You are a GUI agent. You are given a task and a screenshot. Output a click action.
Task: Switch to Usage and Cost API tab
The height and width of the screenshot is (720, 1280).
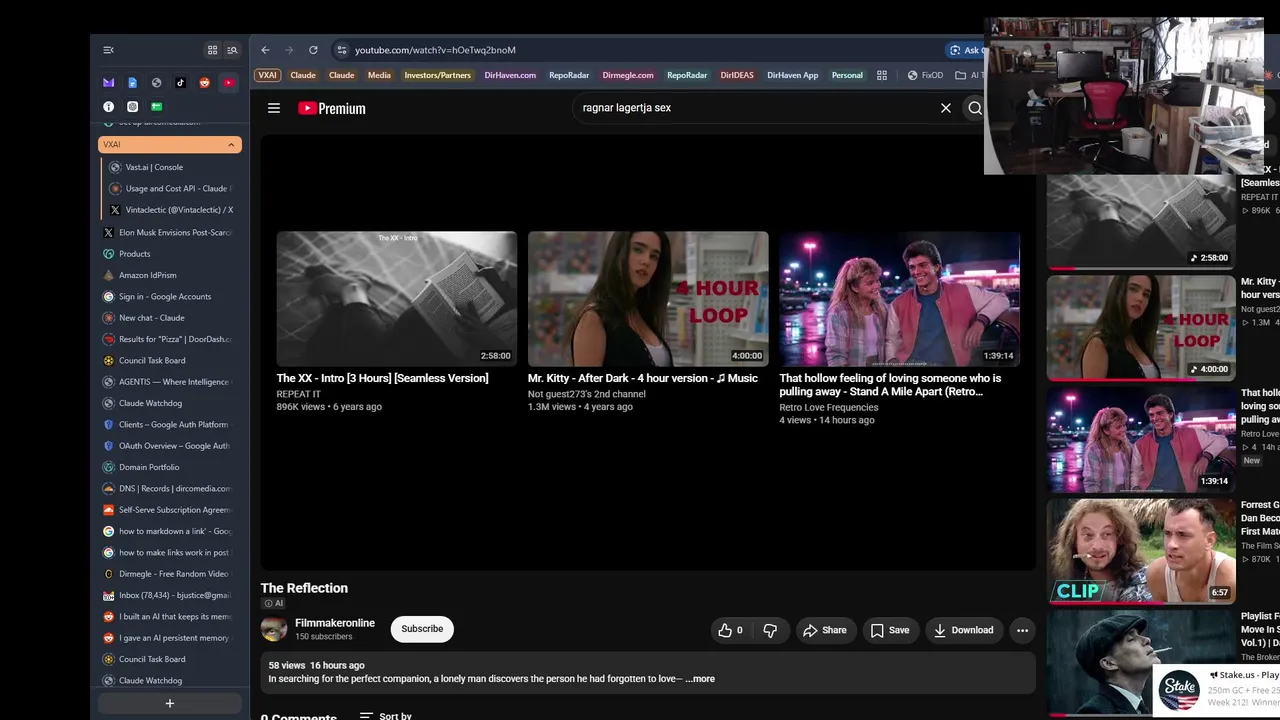172,188
